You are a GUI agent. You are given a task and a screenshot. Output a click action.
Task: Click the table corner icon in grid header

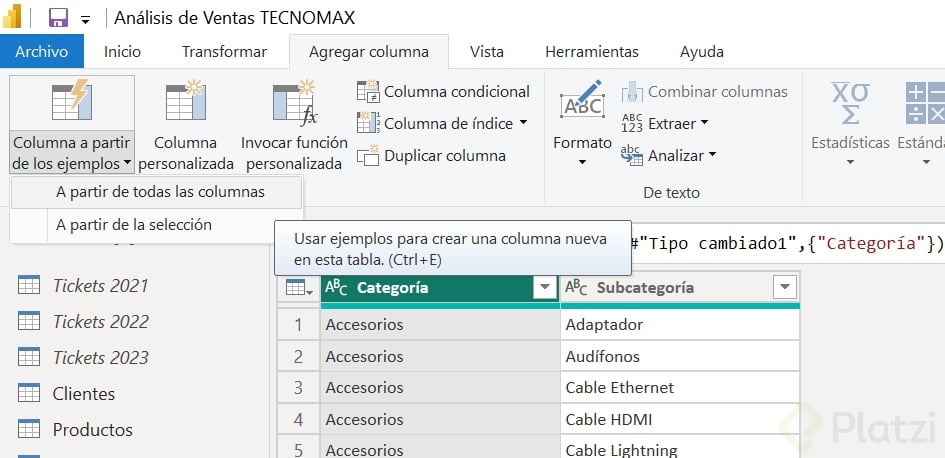coord(298,288)
